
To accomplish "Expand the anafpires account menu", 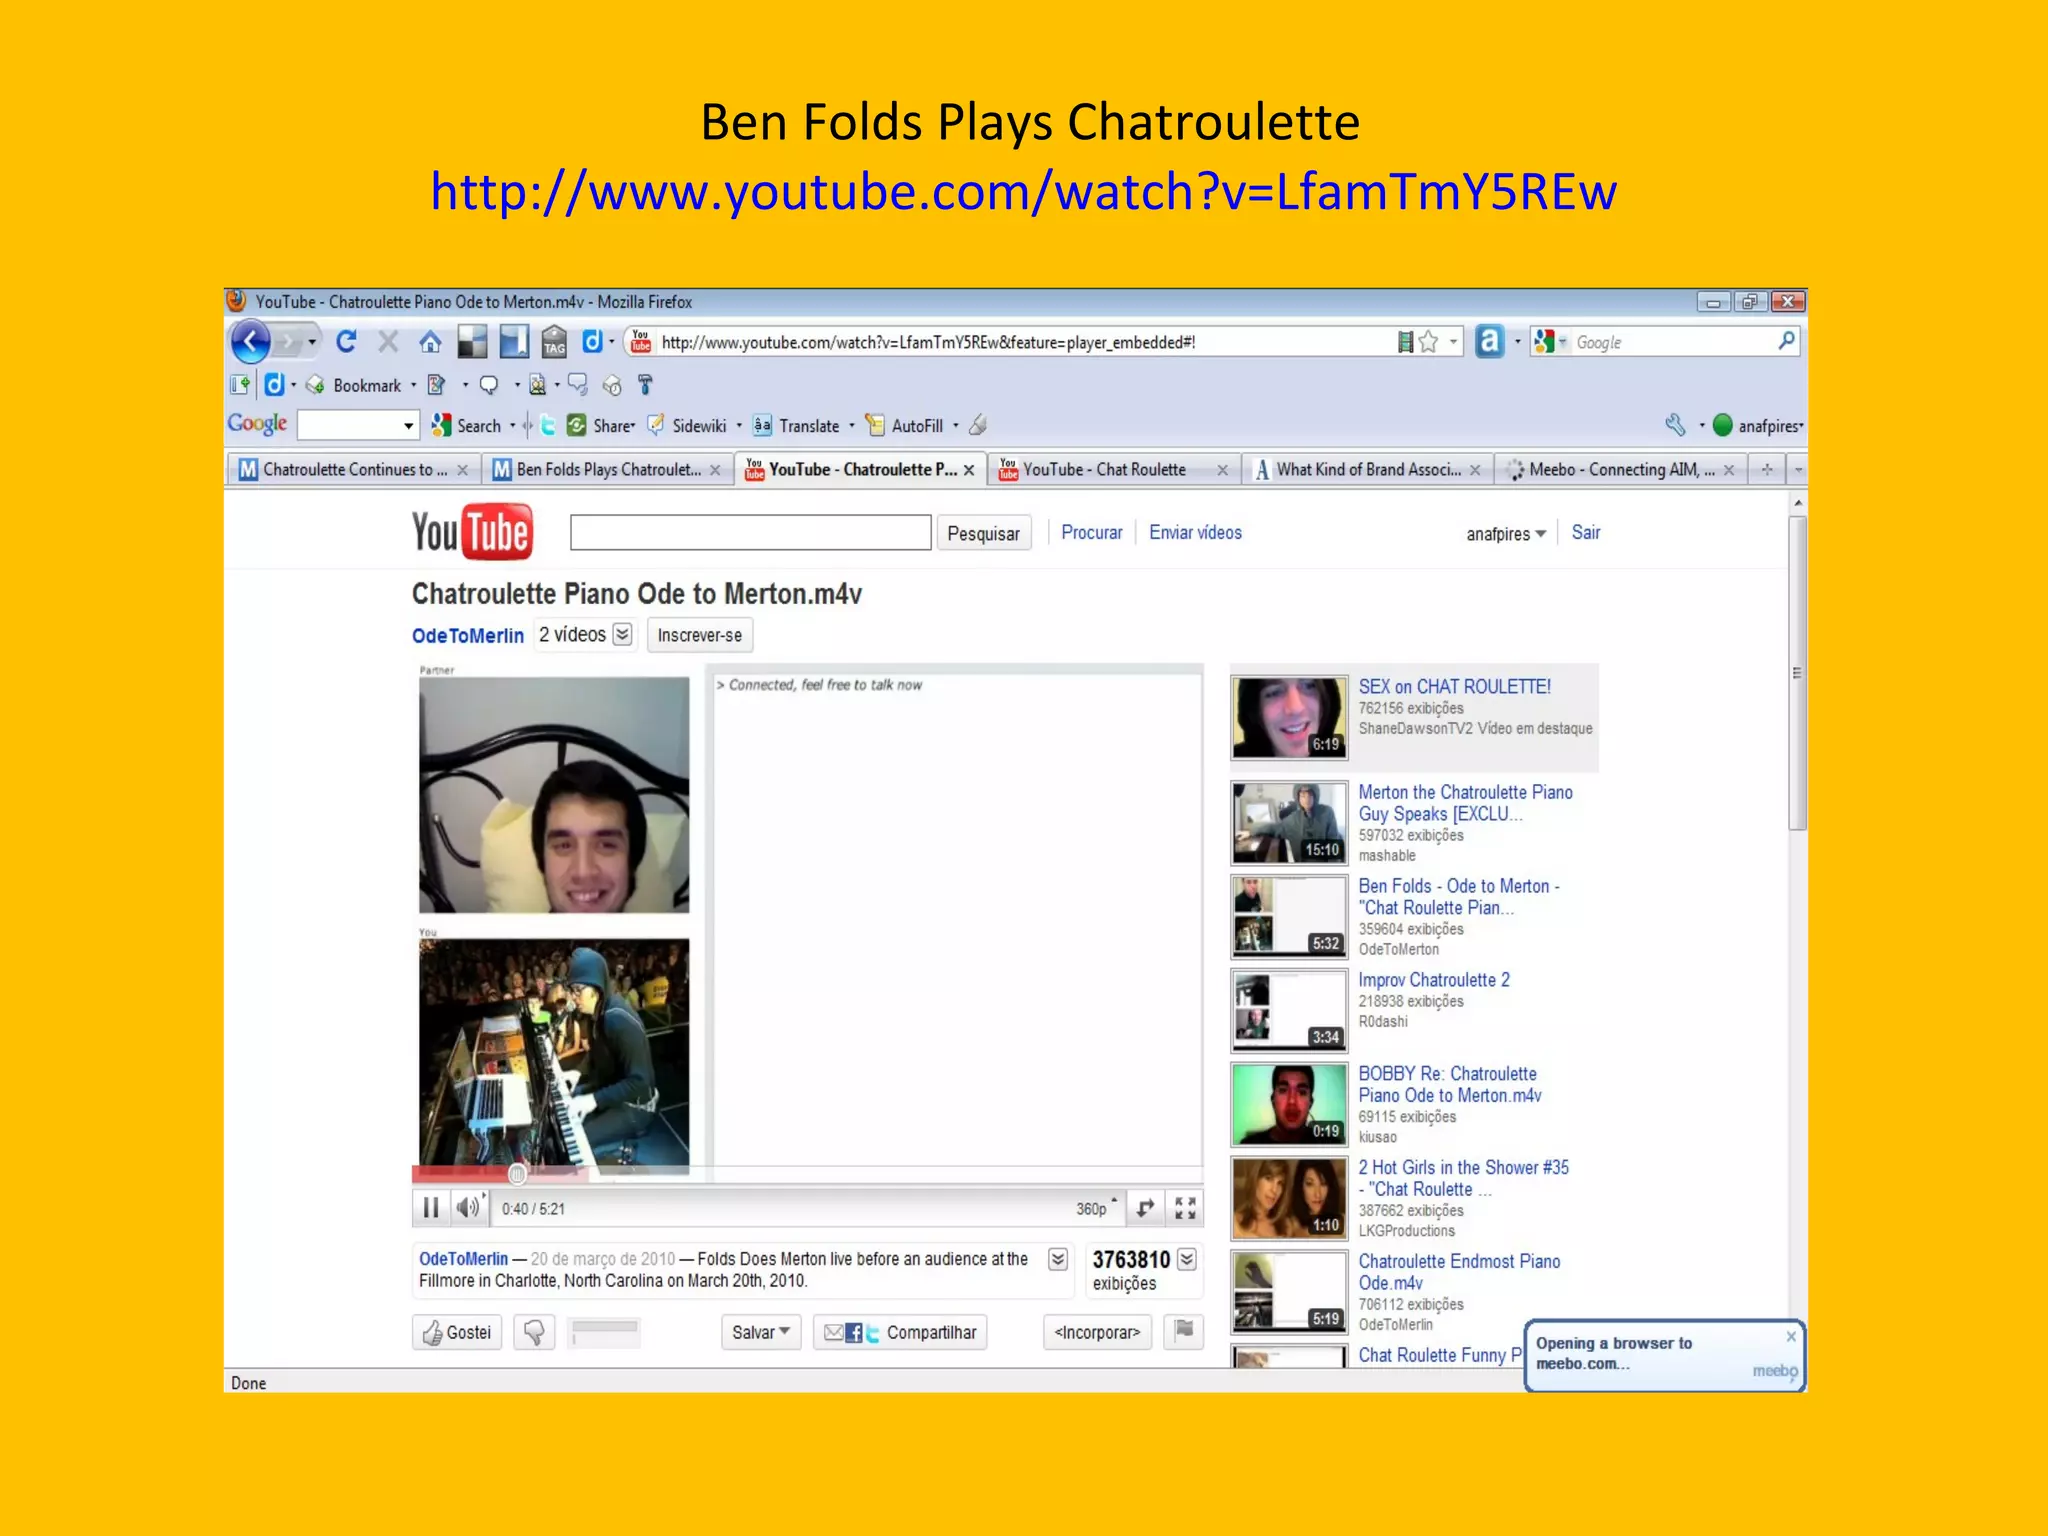I will [1506, 534].
